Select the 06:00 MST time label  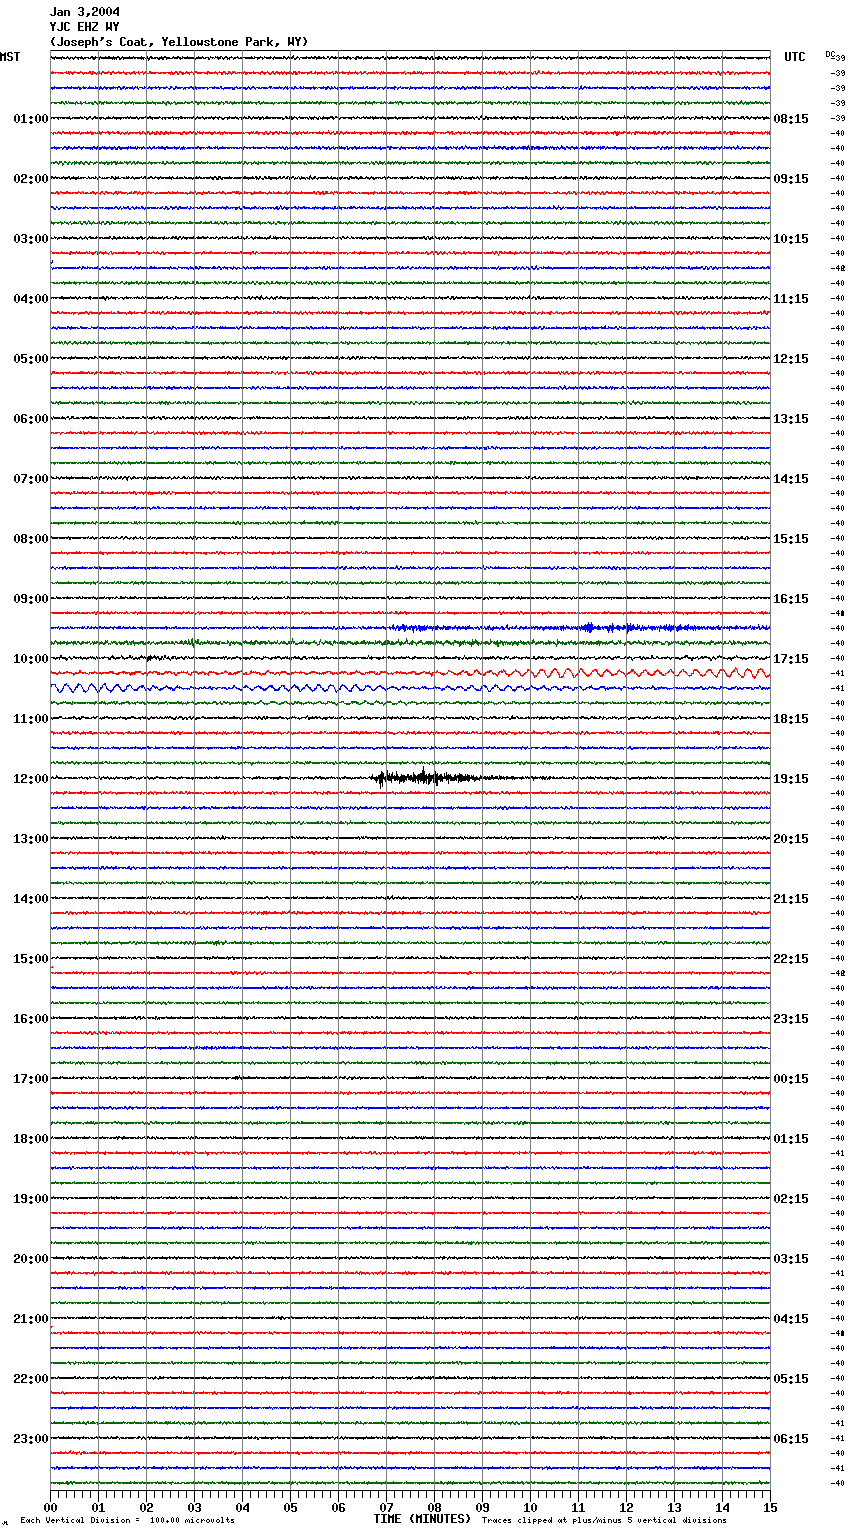point(31,419)
